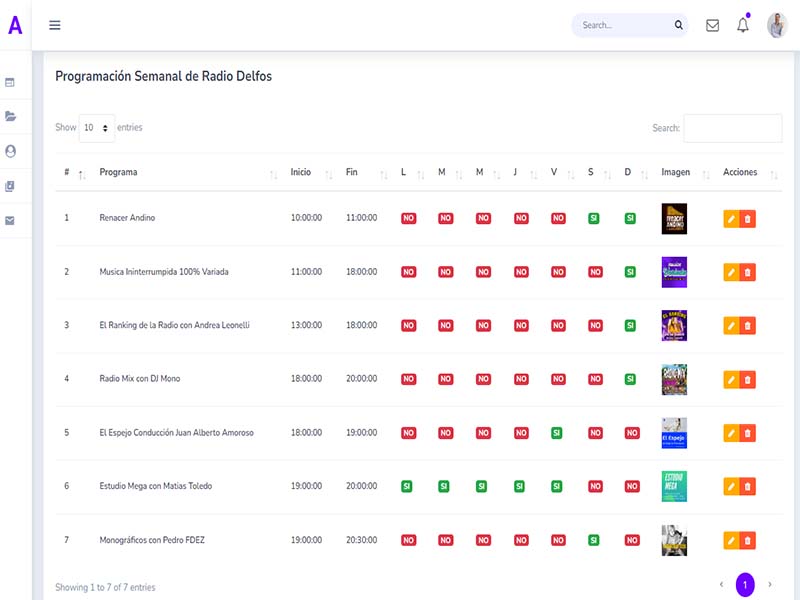Image resolution: width=800 pixels, height=600 pixels.
Task: Open the folder icon in left sidebar
Action: click(11, 116)
